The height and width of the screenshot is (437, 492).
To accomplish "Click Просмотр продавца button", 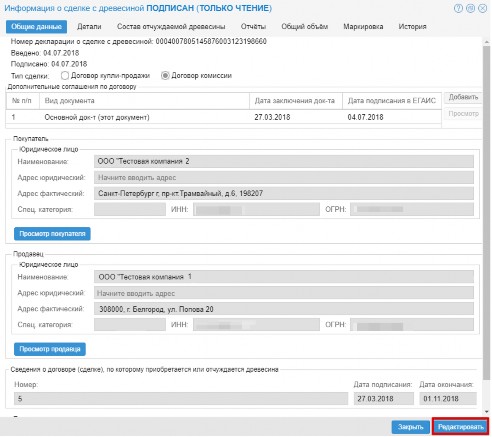I will click(x=50, y=349).
